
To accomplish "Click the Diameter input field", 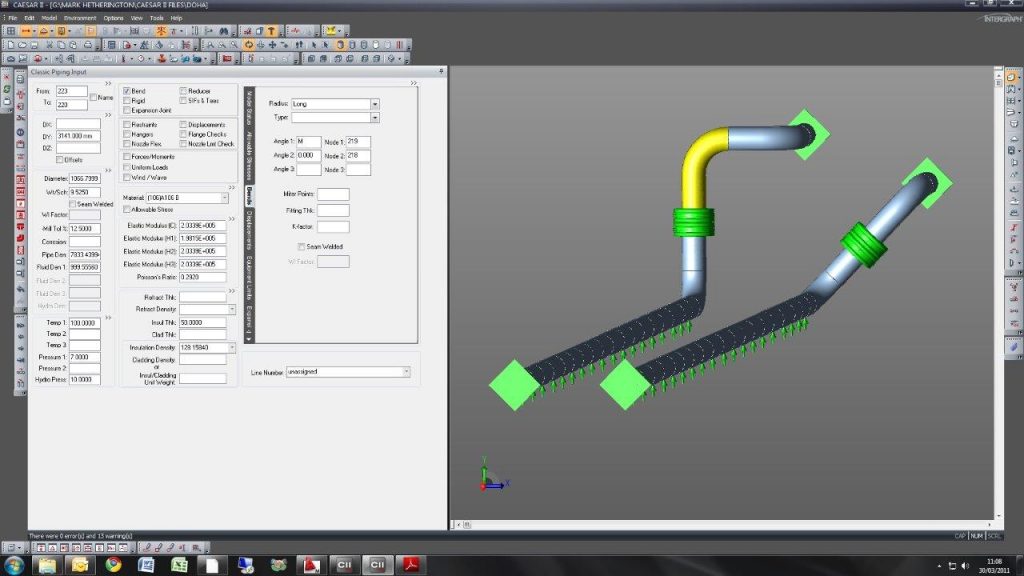I will coord(84,178).
